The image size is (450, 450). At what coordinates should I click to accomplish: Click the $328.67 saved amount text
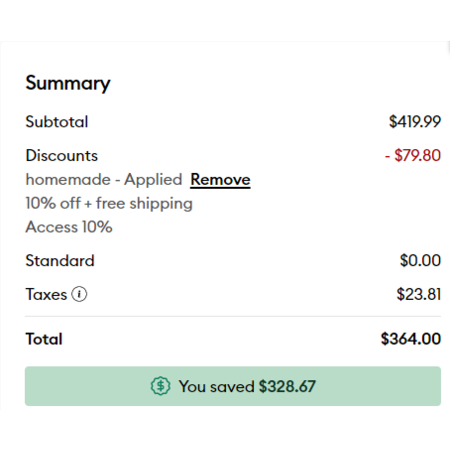[287, 386]
